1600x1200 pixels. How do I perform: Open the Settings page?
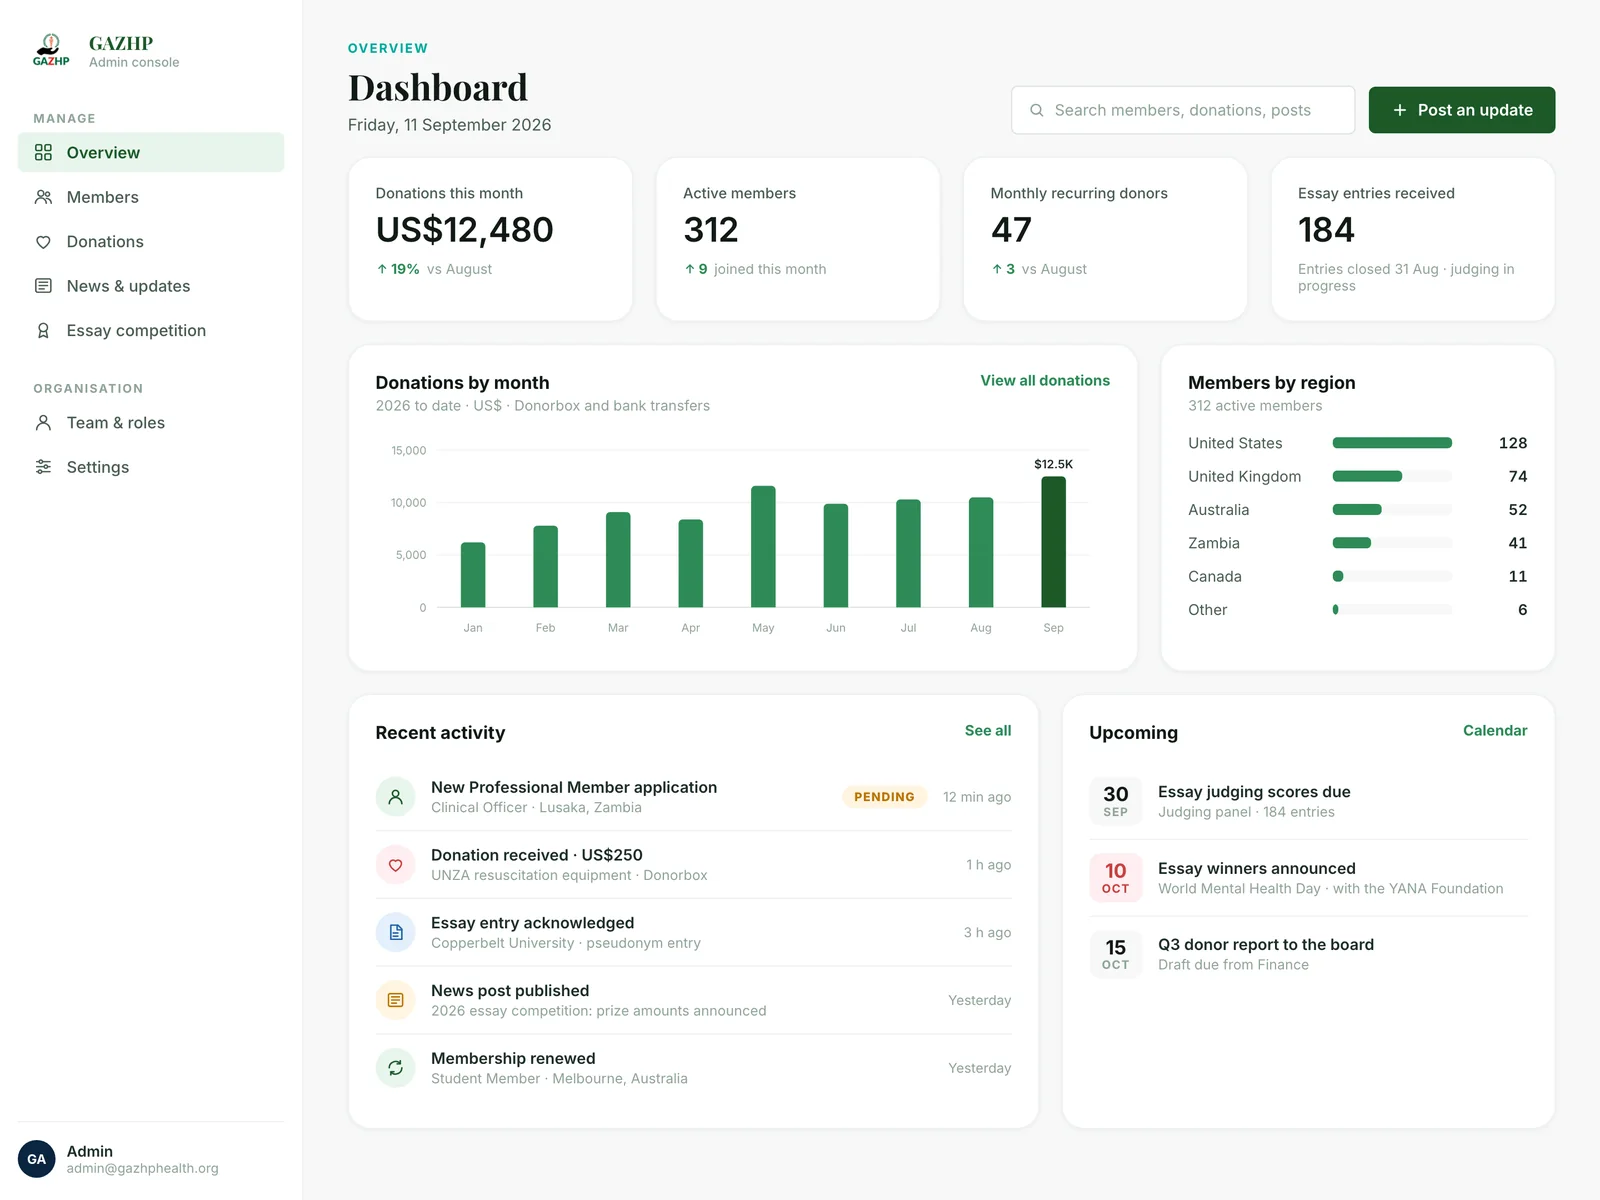[x=151, y=467]
